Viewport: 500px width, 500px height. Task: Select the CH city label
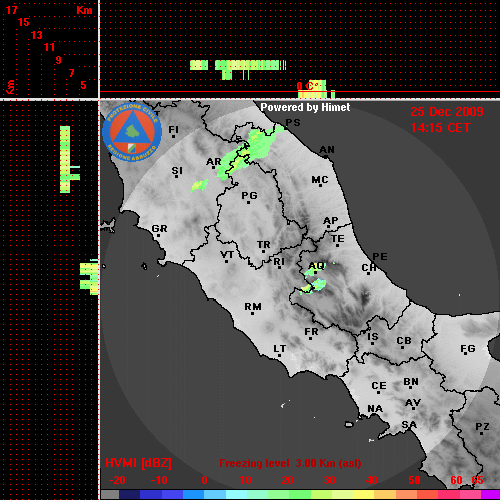[369, 268]
